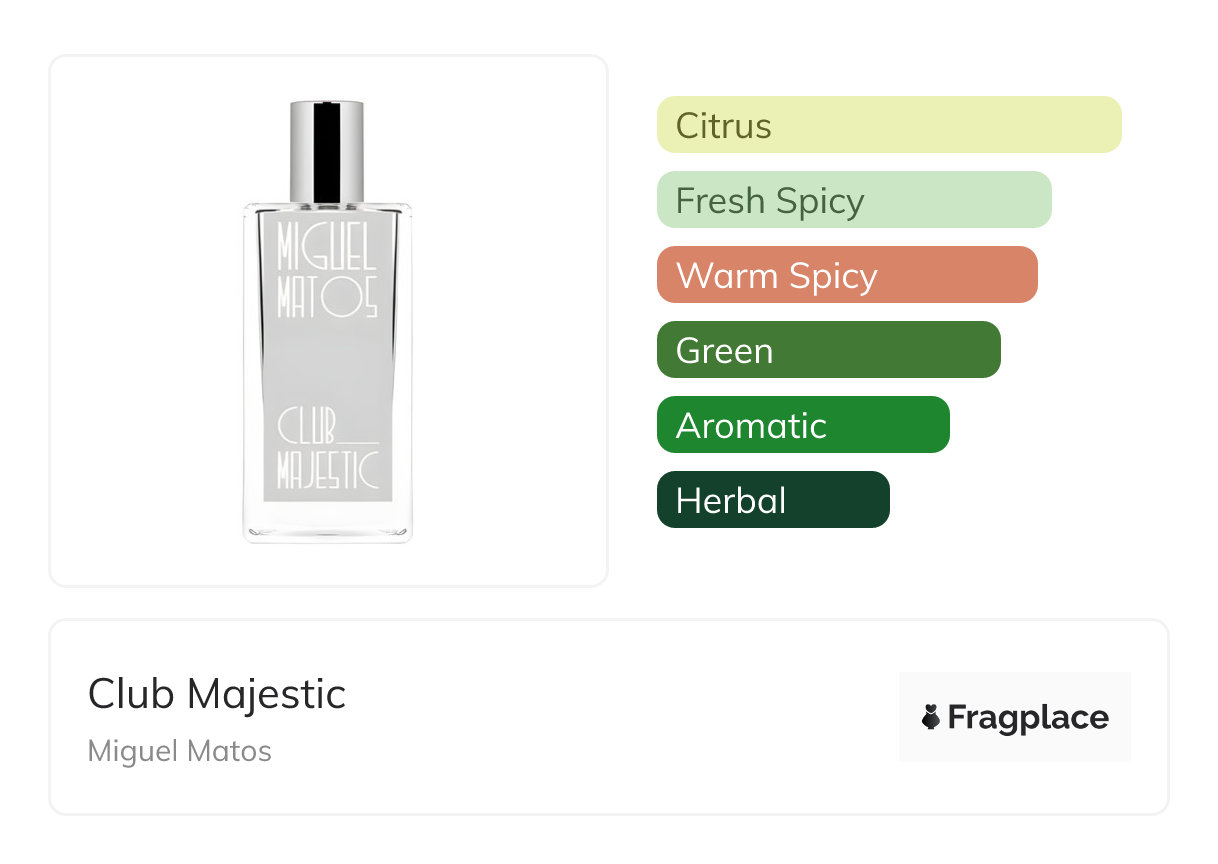Choose the Green accord bar
This screenshot has width=1218, height=864.
(828, 350)
